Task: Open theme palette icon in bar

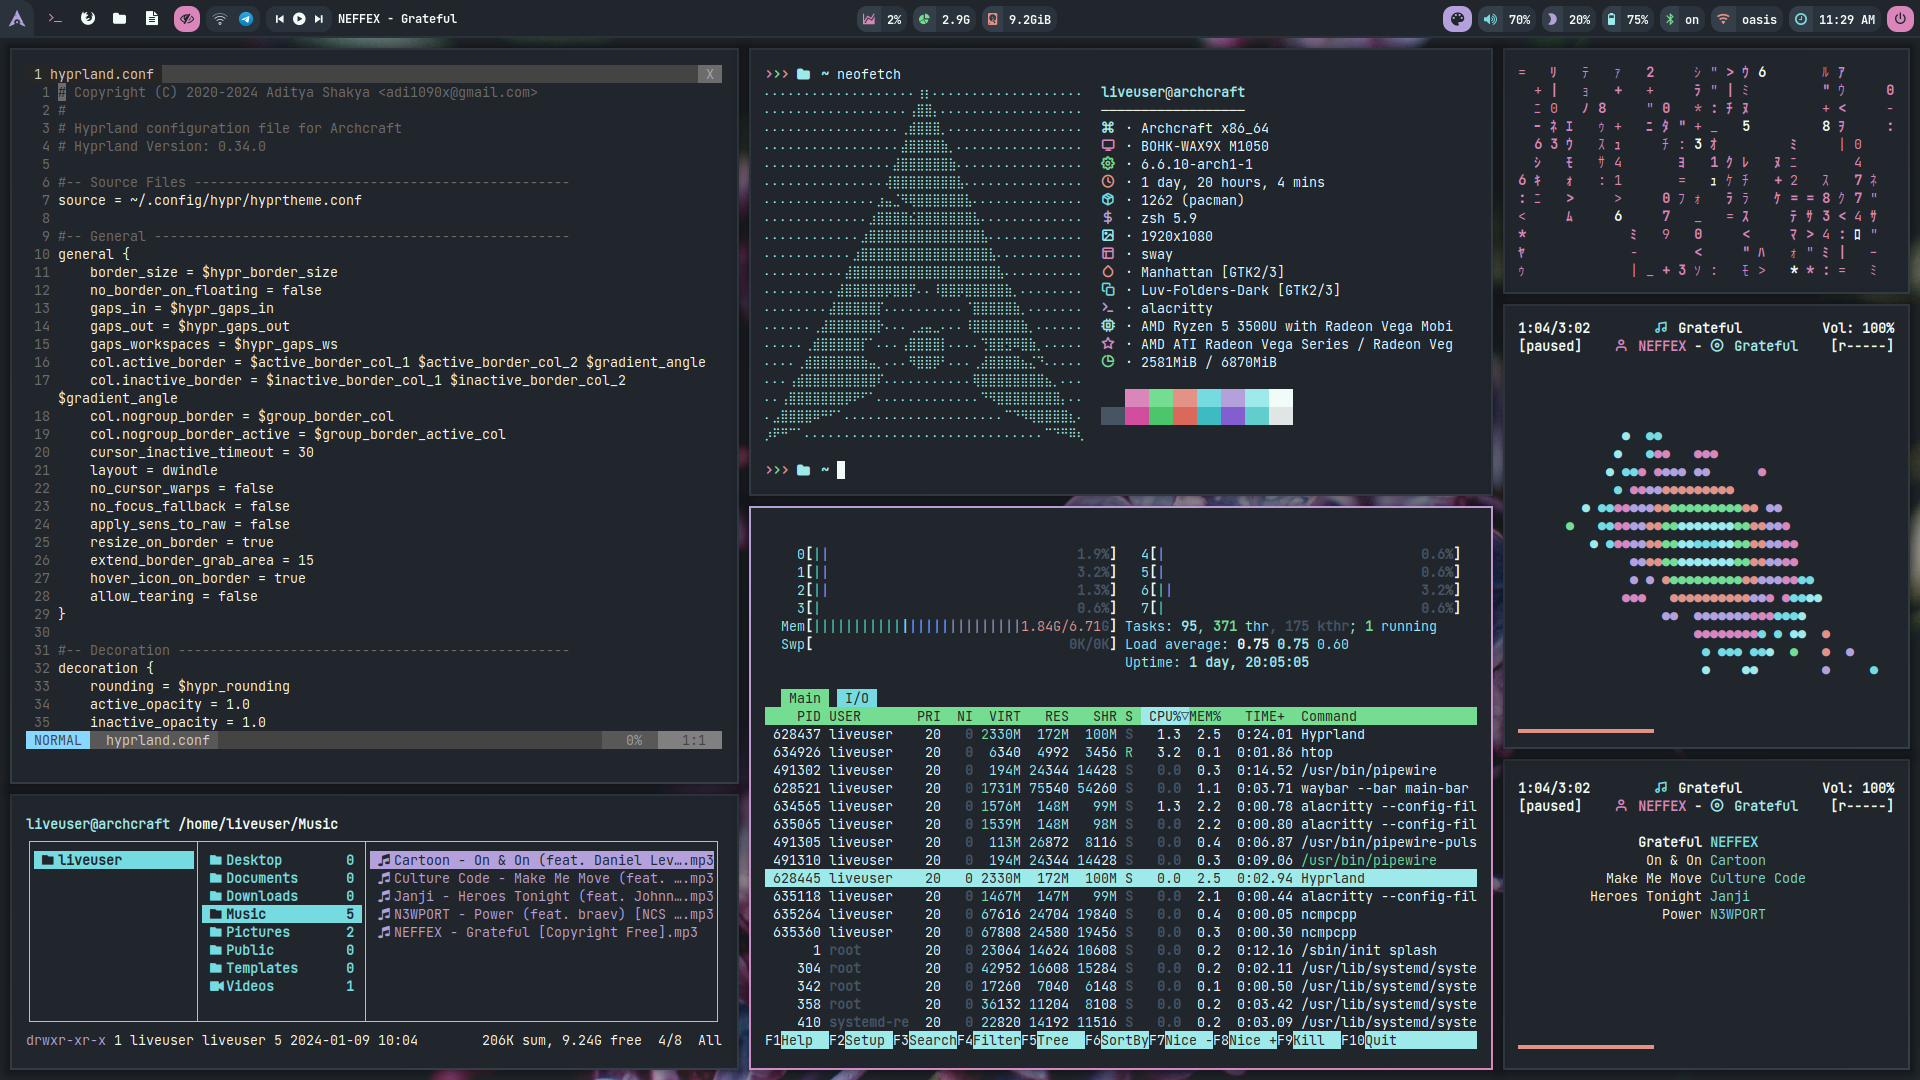Action: coord(1457,19)
